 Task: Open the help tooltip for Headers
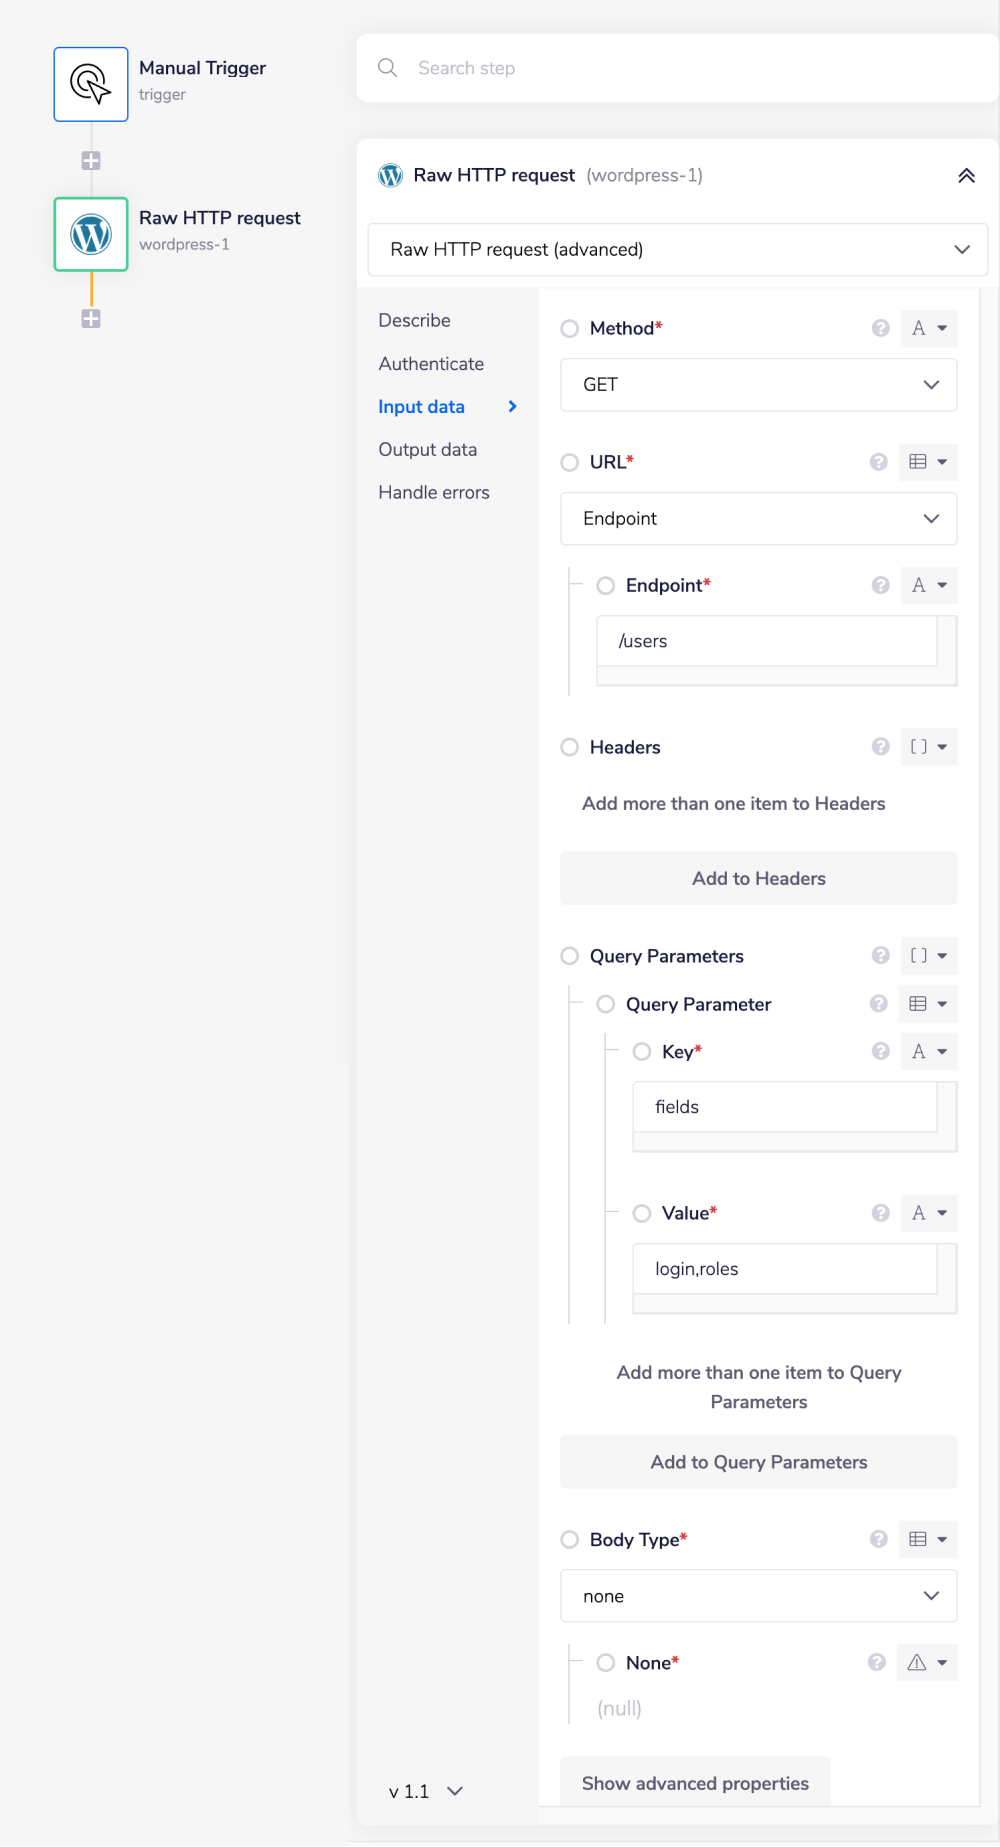(880, 747)
